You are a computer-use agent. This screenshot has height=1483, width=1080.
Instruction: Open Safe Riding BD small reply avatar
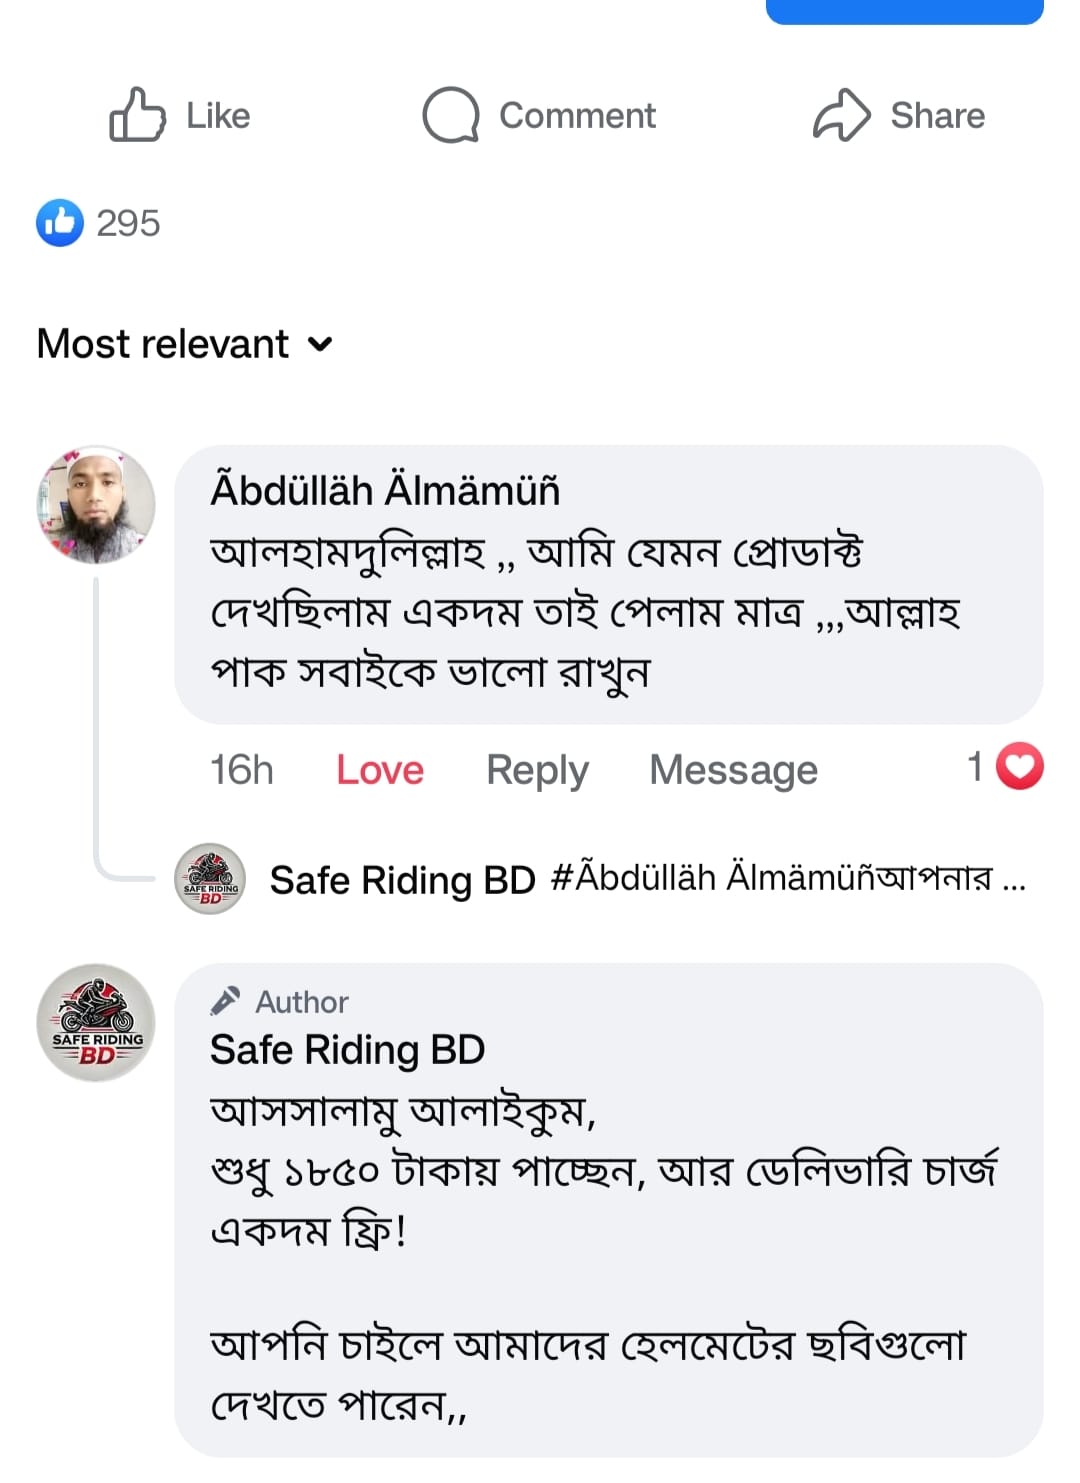(x=210, y=879)
